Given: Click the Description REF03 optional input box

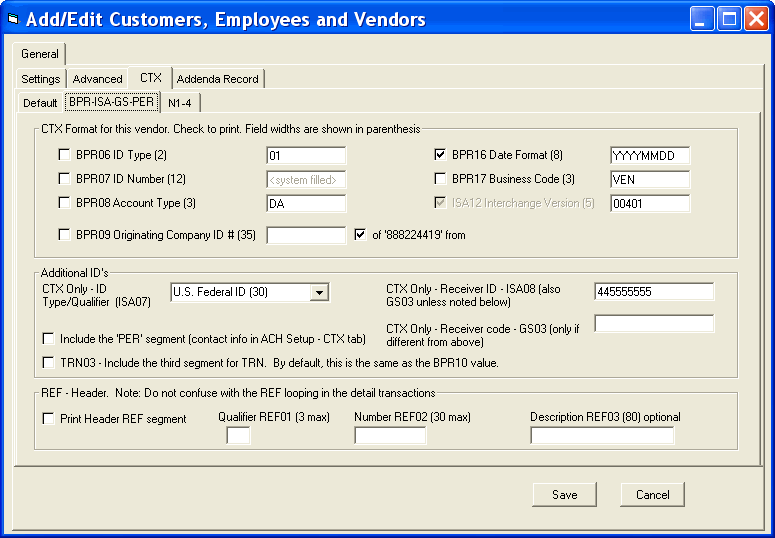Looking at the screenshot, I should (602, 436).
